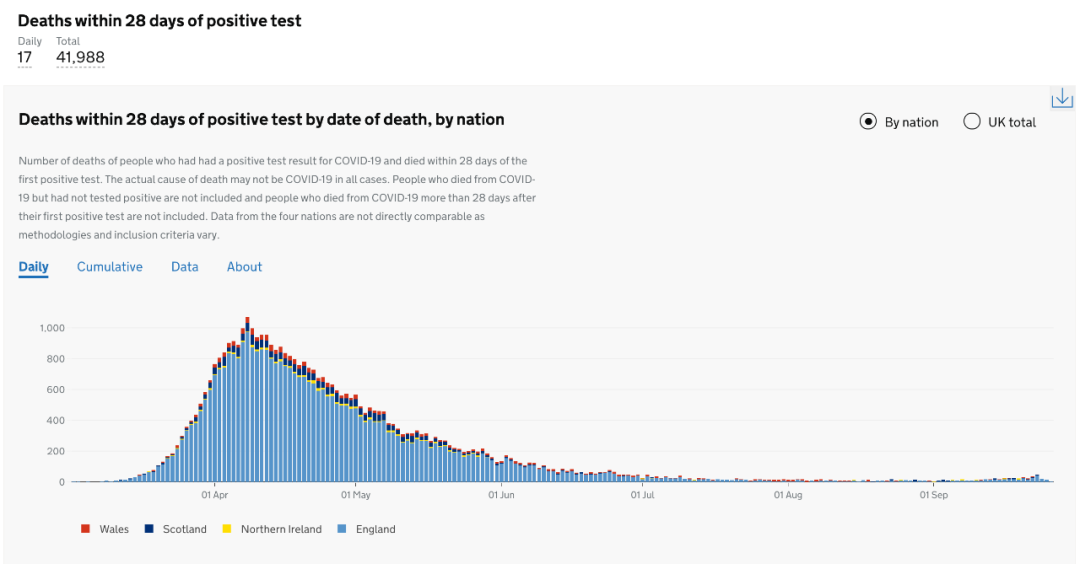Toggle the England light blue legend swatch
This screenshot has width=1080, height=564.
coord(342,528)
